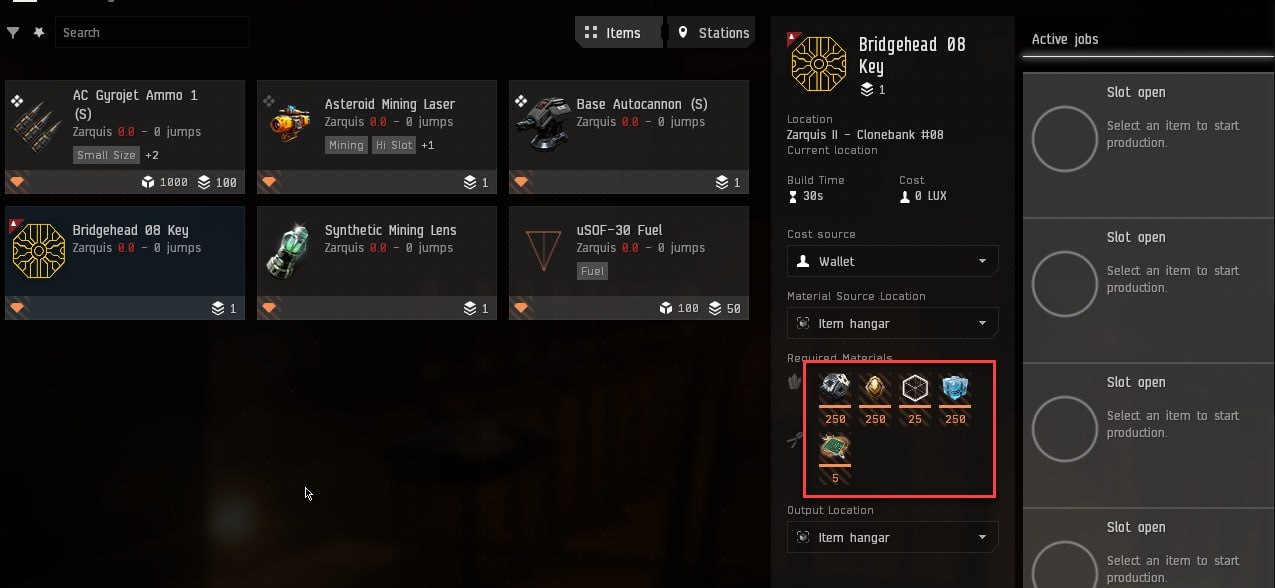Click the Asteroid Mining Laser icon
Viewport: 1275px width, 588px height.
coord(291,124)
